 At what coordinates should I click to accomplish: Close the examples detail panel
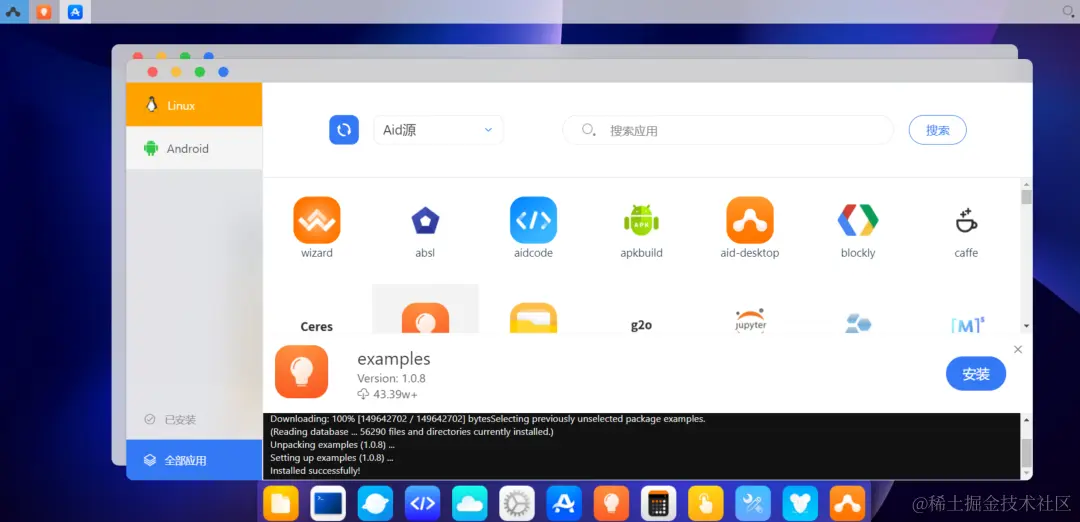click(1018, 349)
